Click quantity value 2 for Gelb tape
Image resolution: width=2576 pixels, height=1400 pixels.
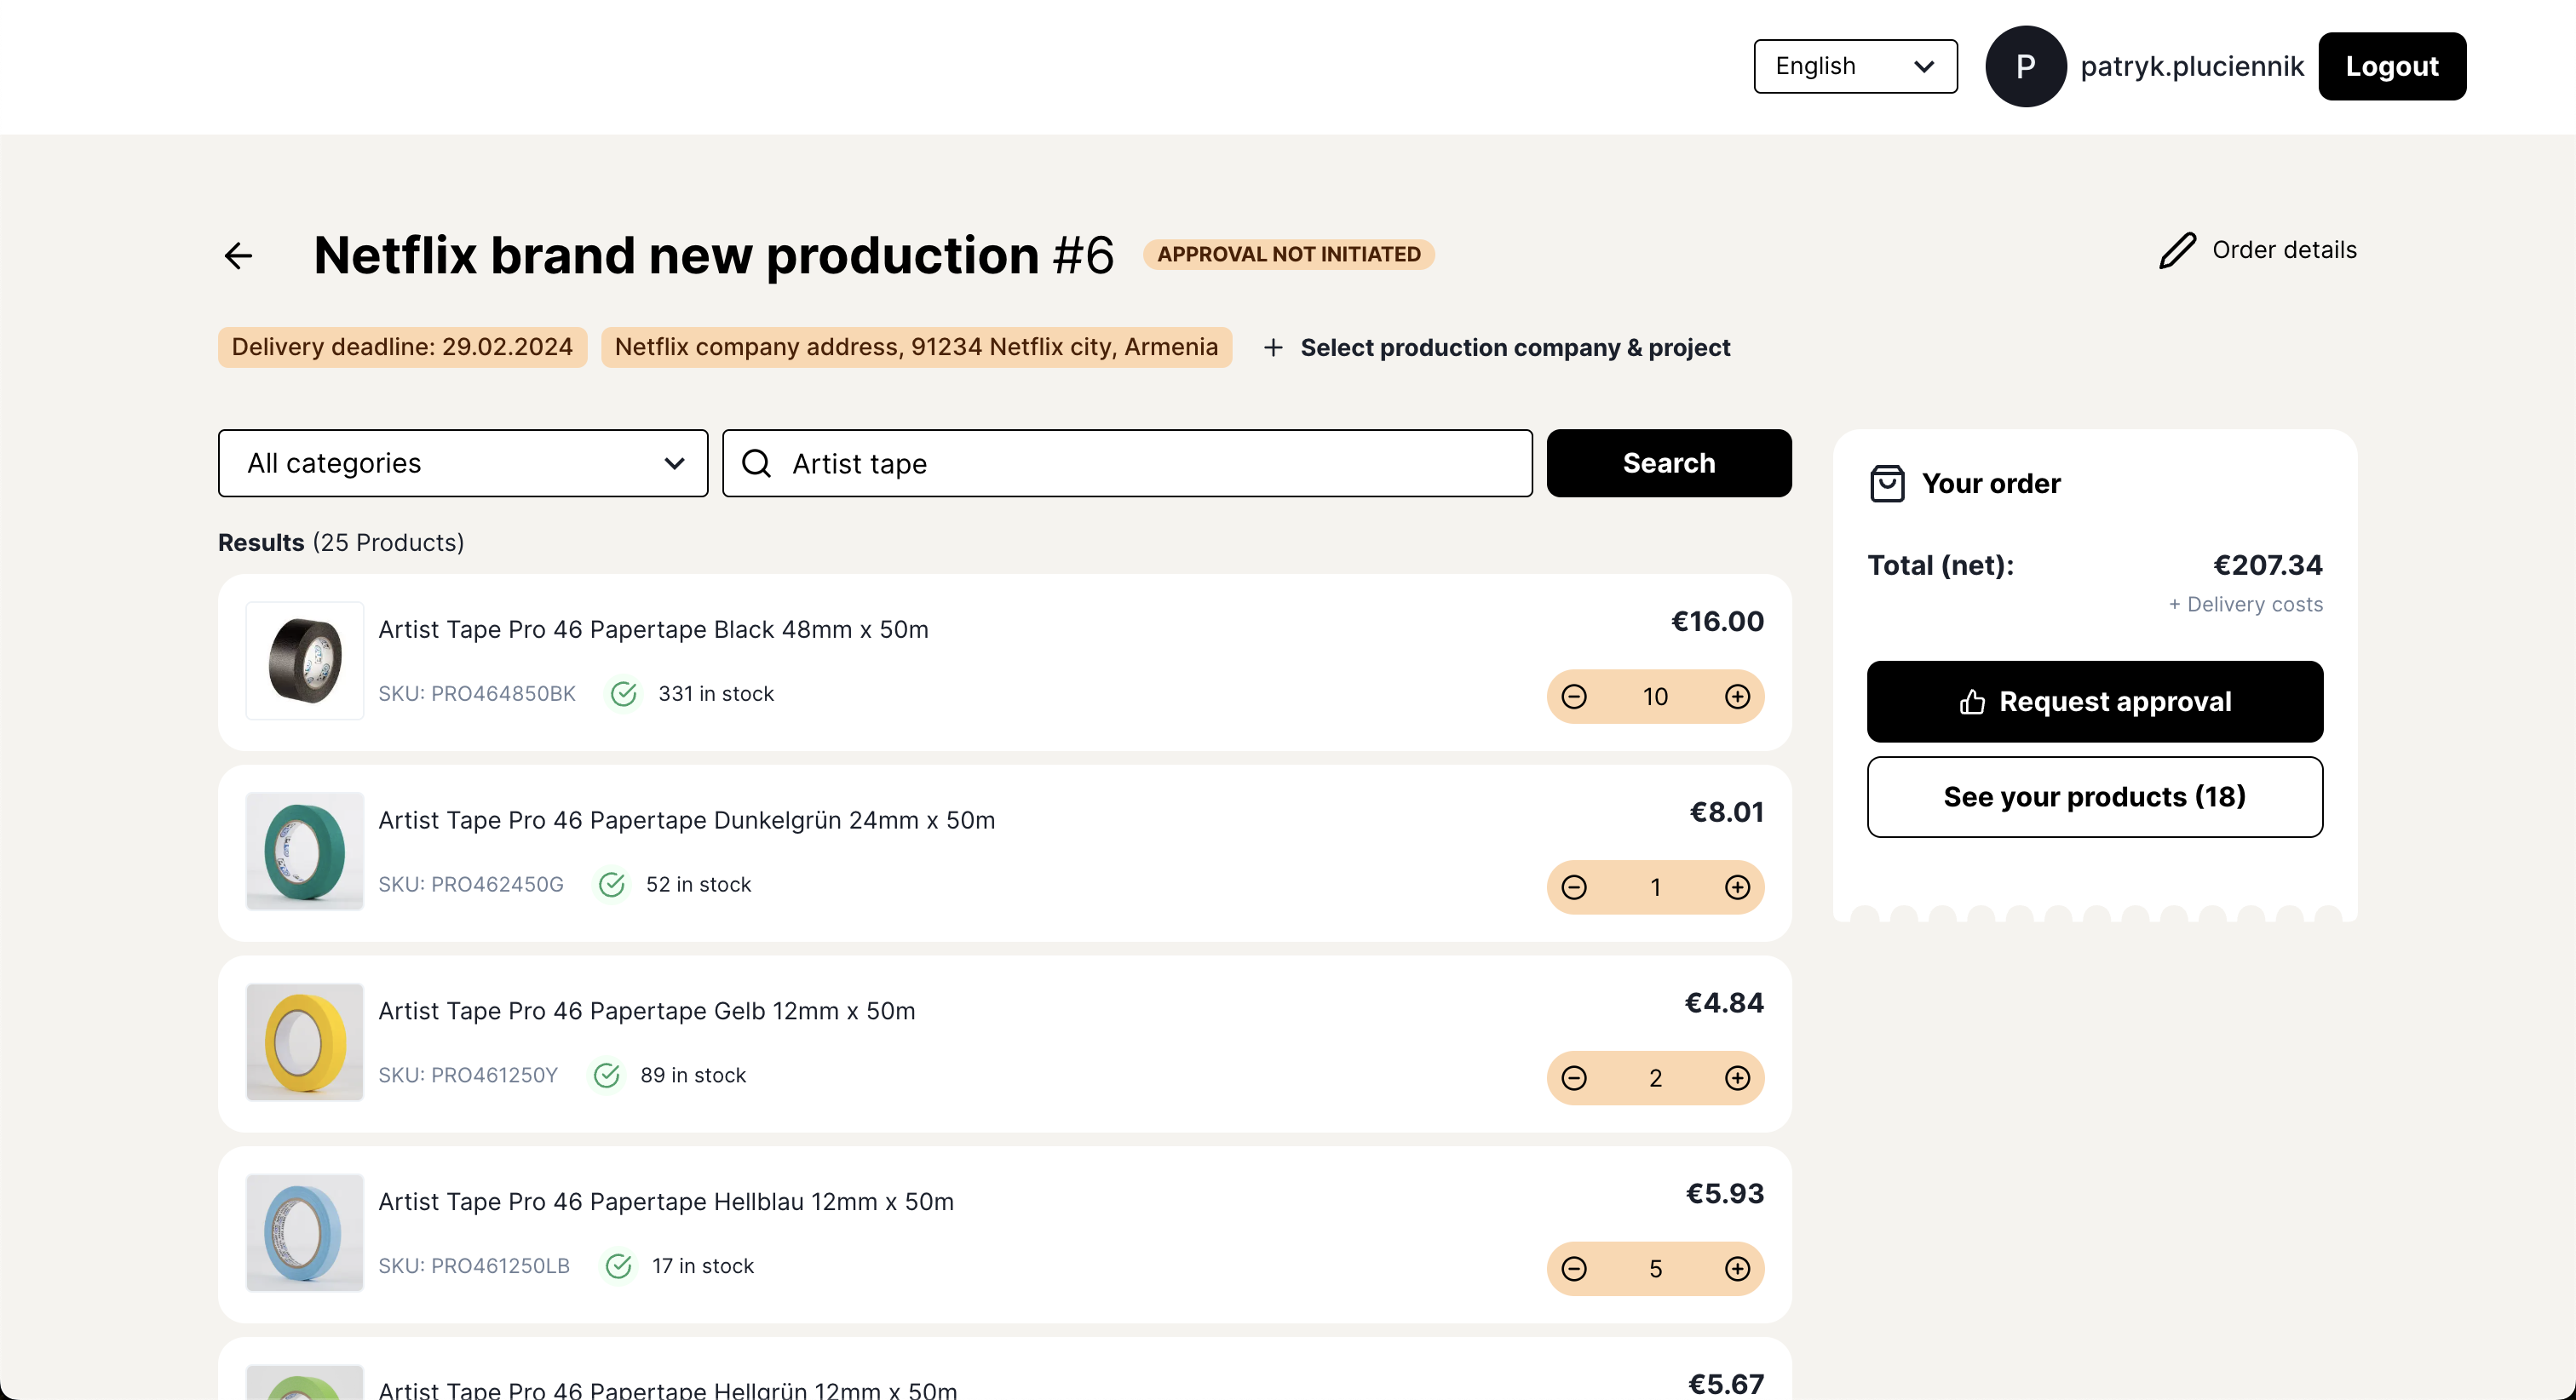coord(1655,1078)
